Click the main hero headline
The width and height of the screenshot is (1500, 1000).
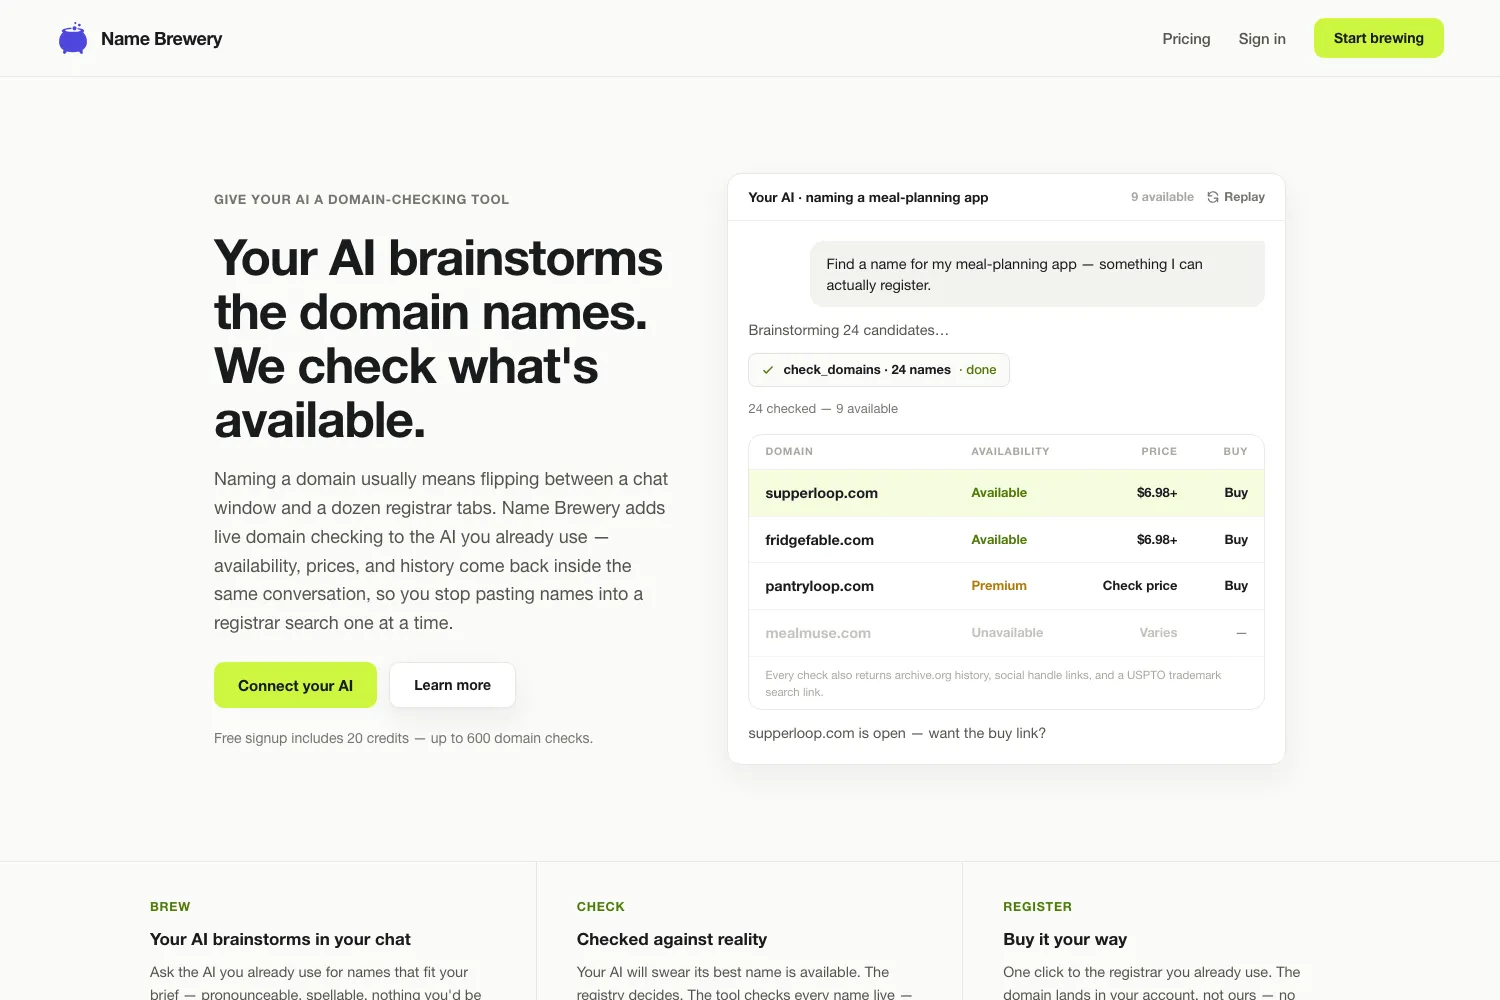438,339
